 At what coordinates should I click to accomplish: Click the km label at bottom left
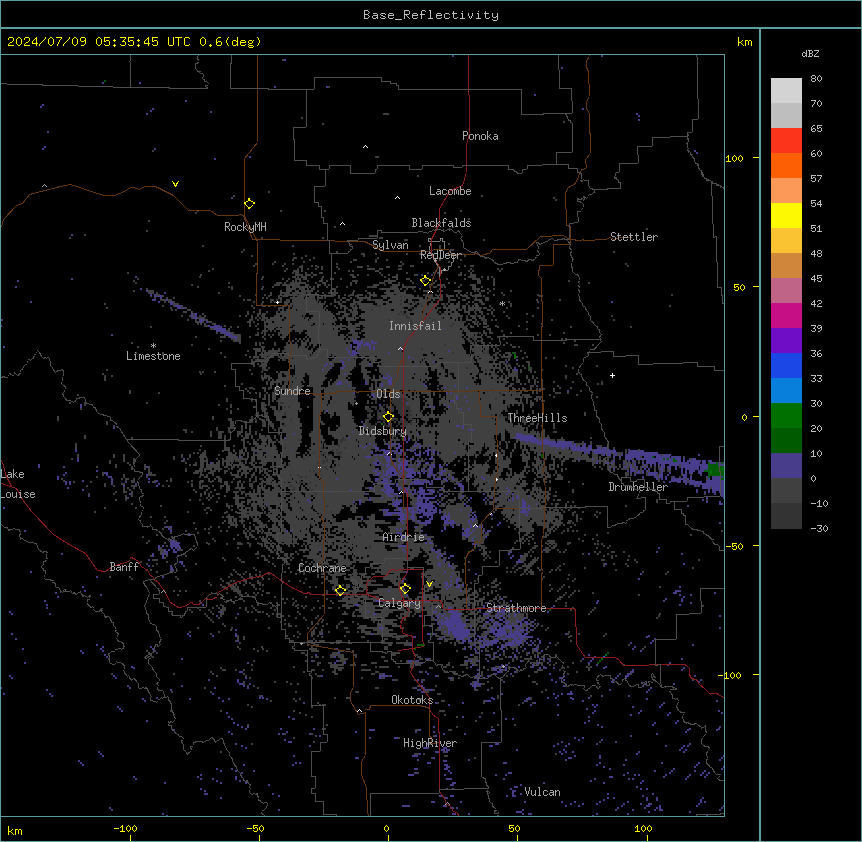(15, 830)
